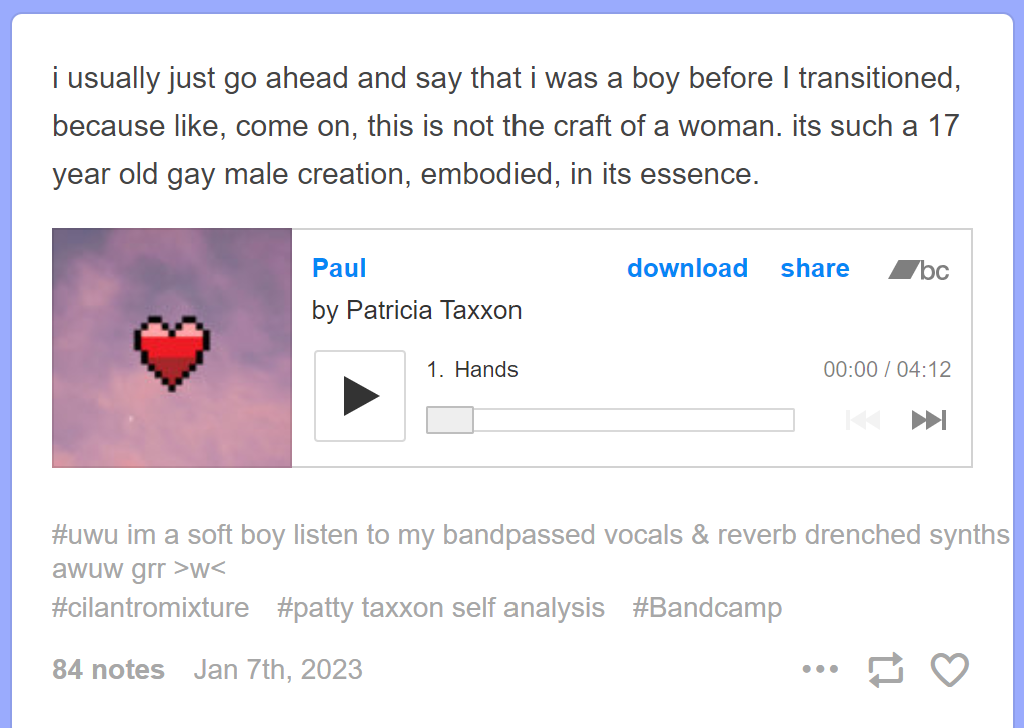
Task: Browse the #patty taxxon self analysis tag
Action: 440,608
